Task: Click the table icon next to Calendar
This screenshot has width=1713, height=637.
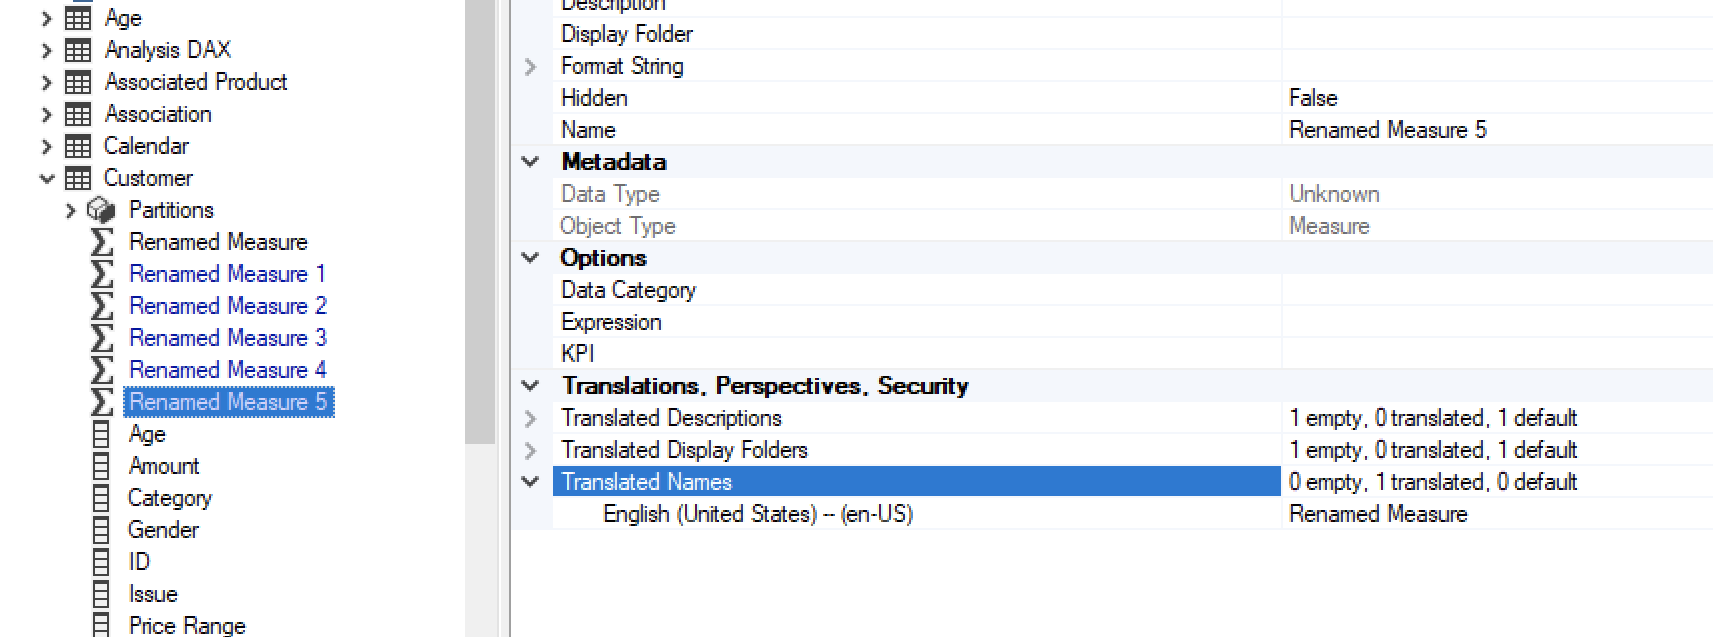Action: [77, 145]
